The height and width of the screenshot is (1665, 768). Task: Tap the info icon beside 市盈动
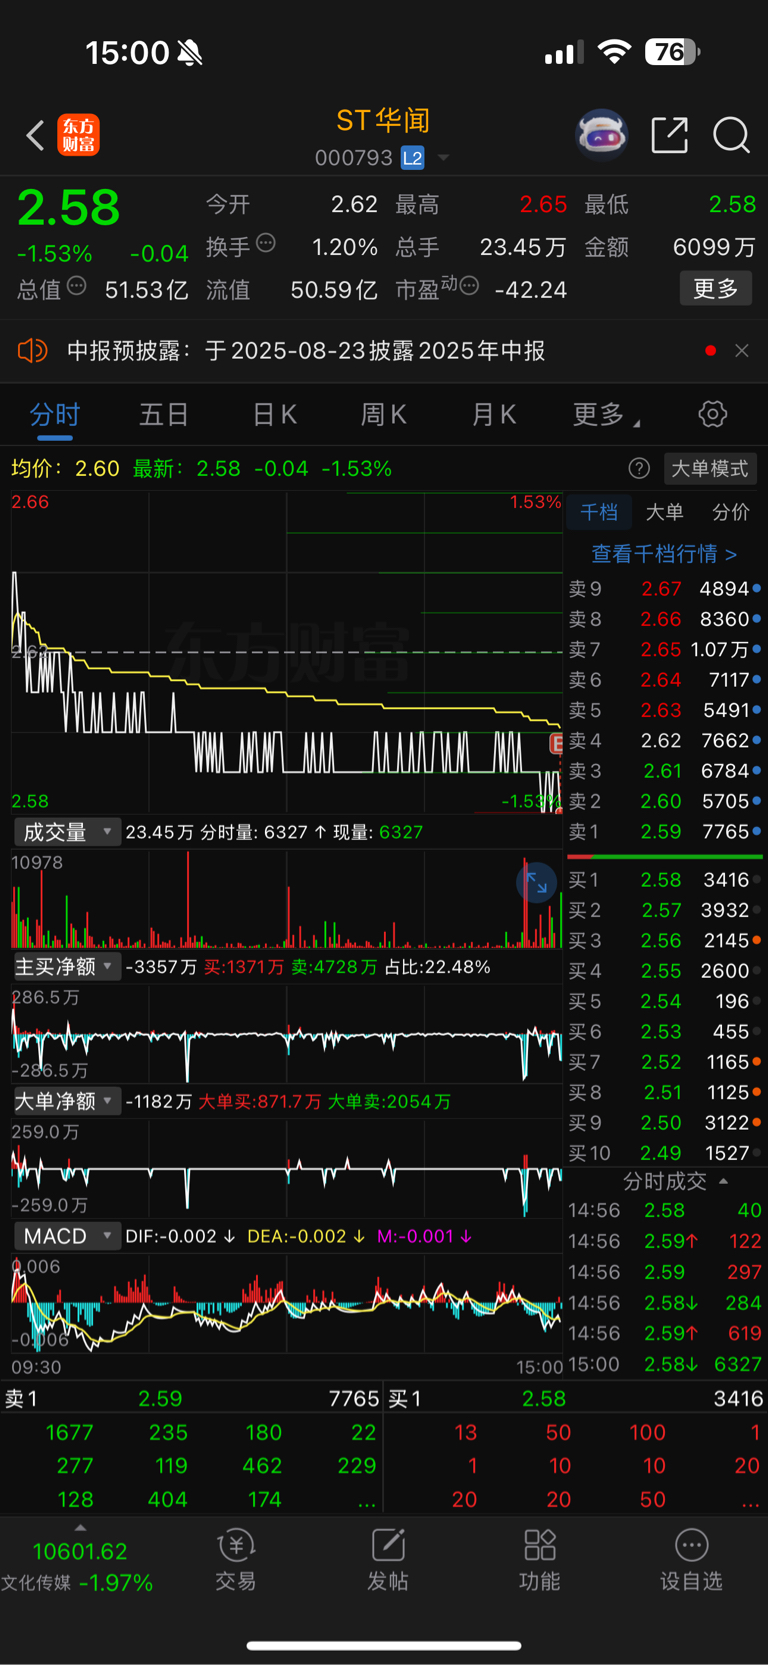(x=469, y=287)
